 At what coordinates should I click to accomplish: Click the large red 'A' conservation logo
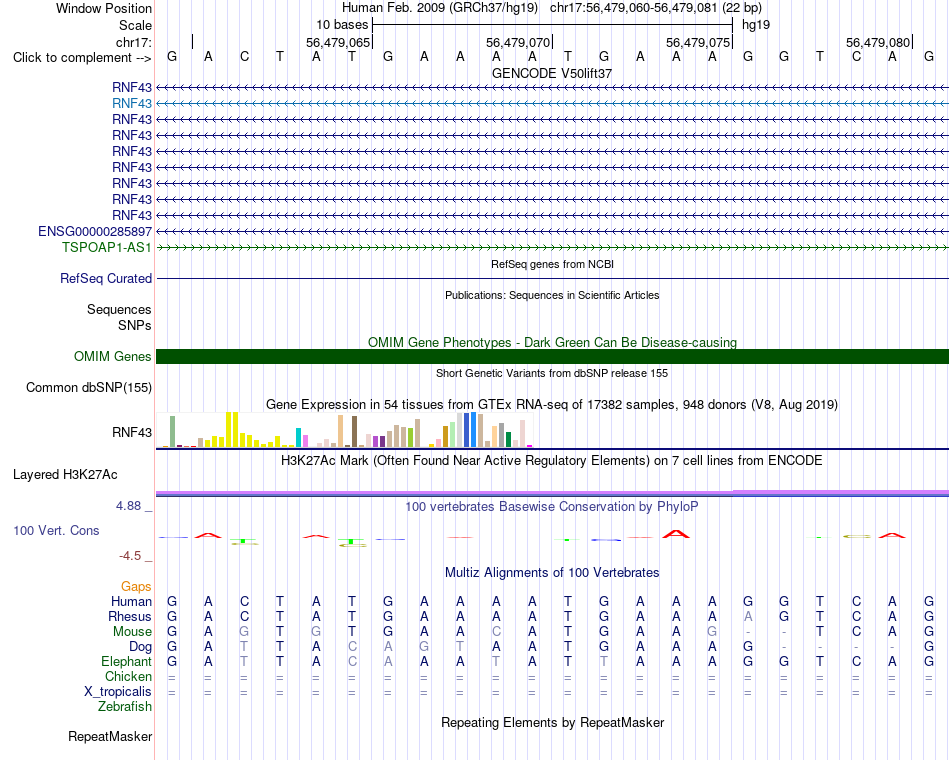click(676, 534)
